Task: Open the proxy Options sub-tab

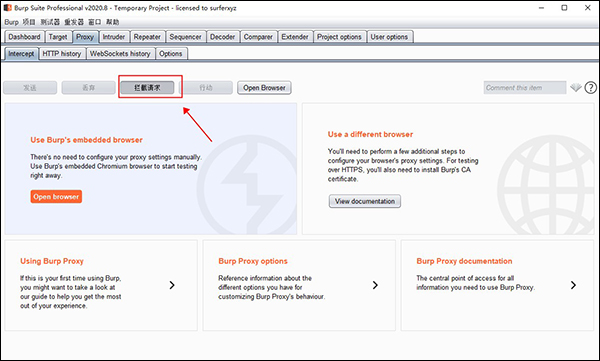Action: pyautogui.click(x=171, y=54)
